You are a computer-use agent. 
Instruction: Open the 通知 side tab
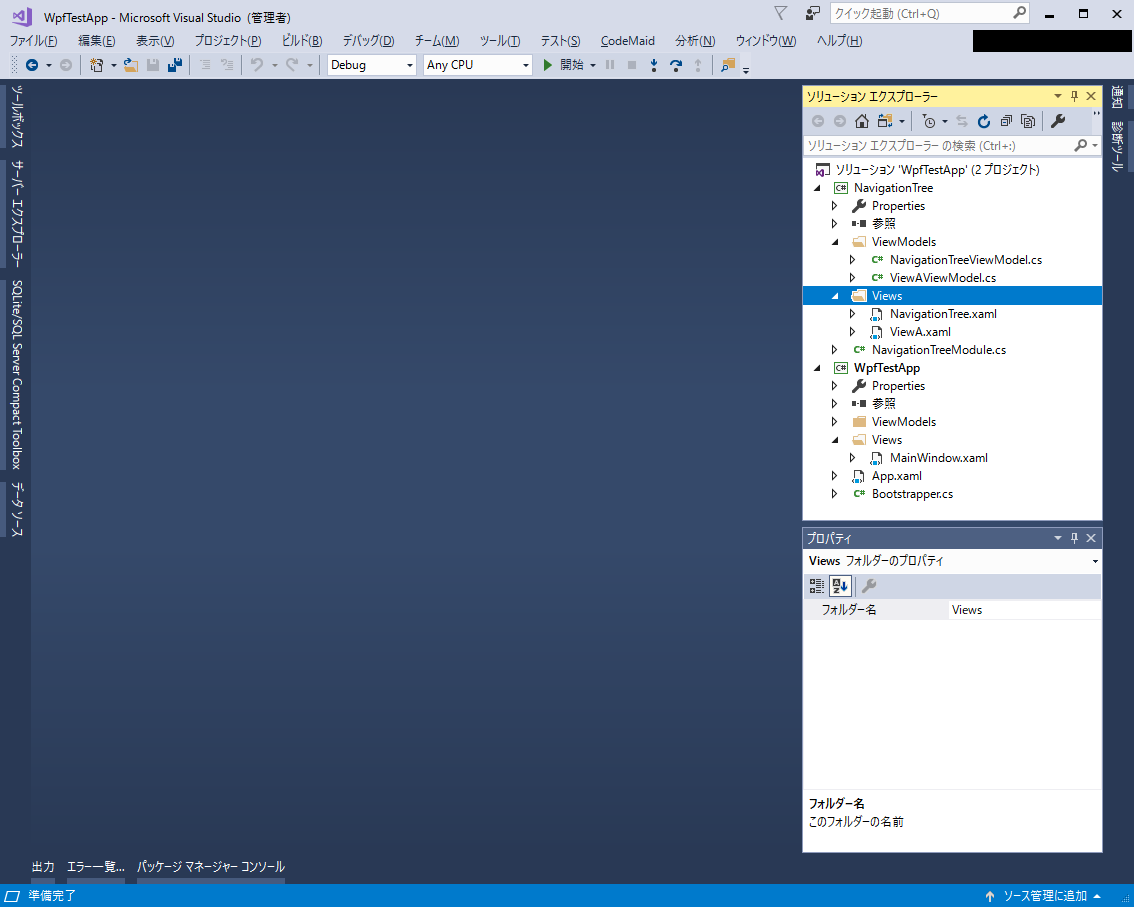(1117, 97)
